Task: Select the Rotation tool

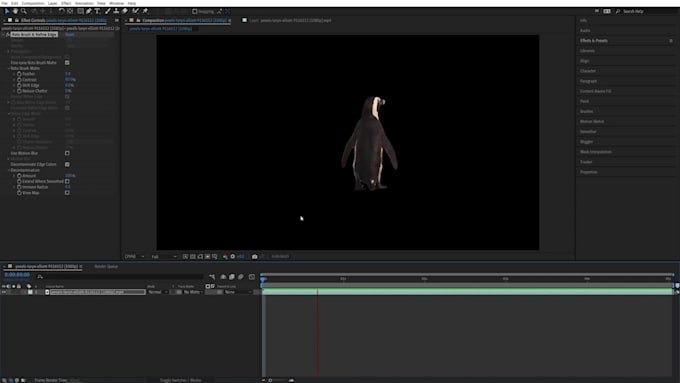Action: (62, 11)
